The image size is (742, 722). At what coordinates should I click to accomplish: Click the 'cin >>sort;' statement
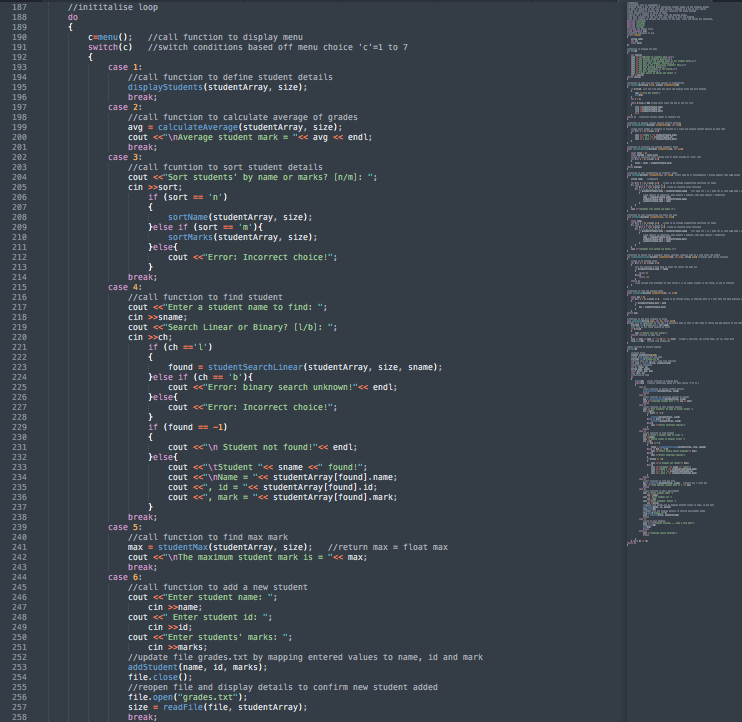(155, 187)
